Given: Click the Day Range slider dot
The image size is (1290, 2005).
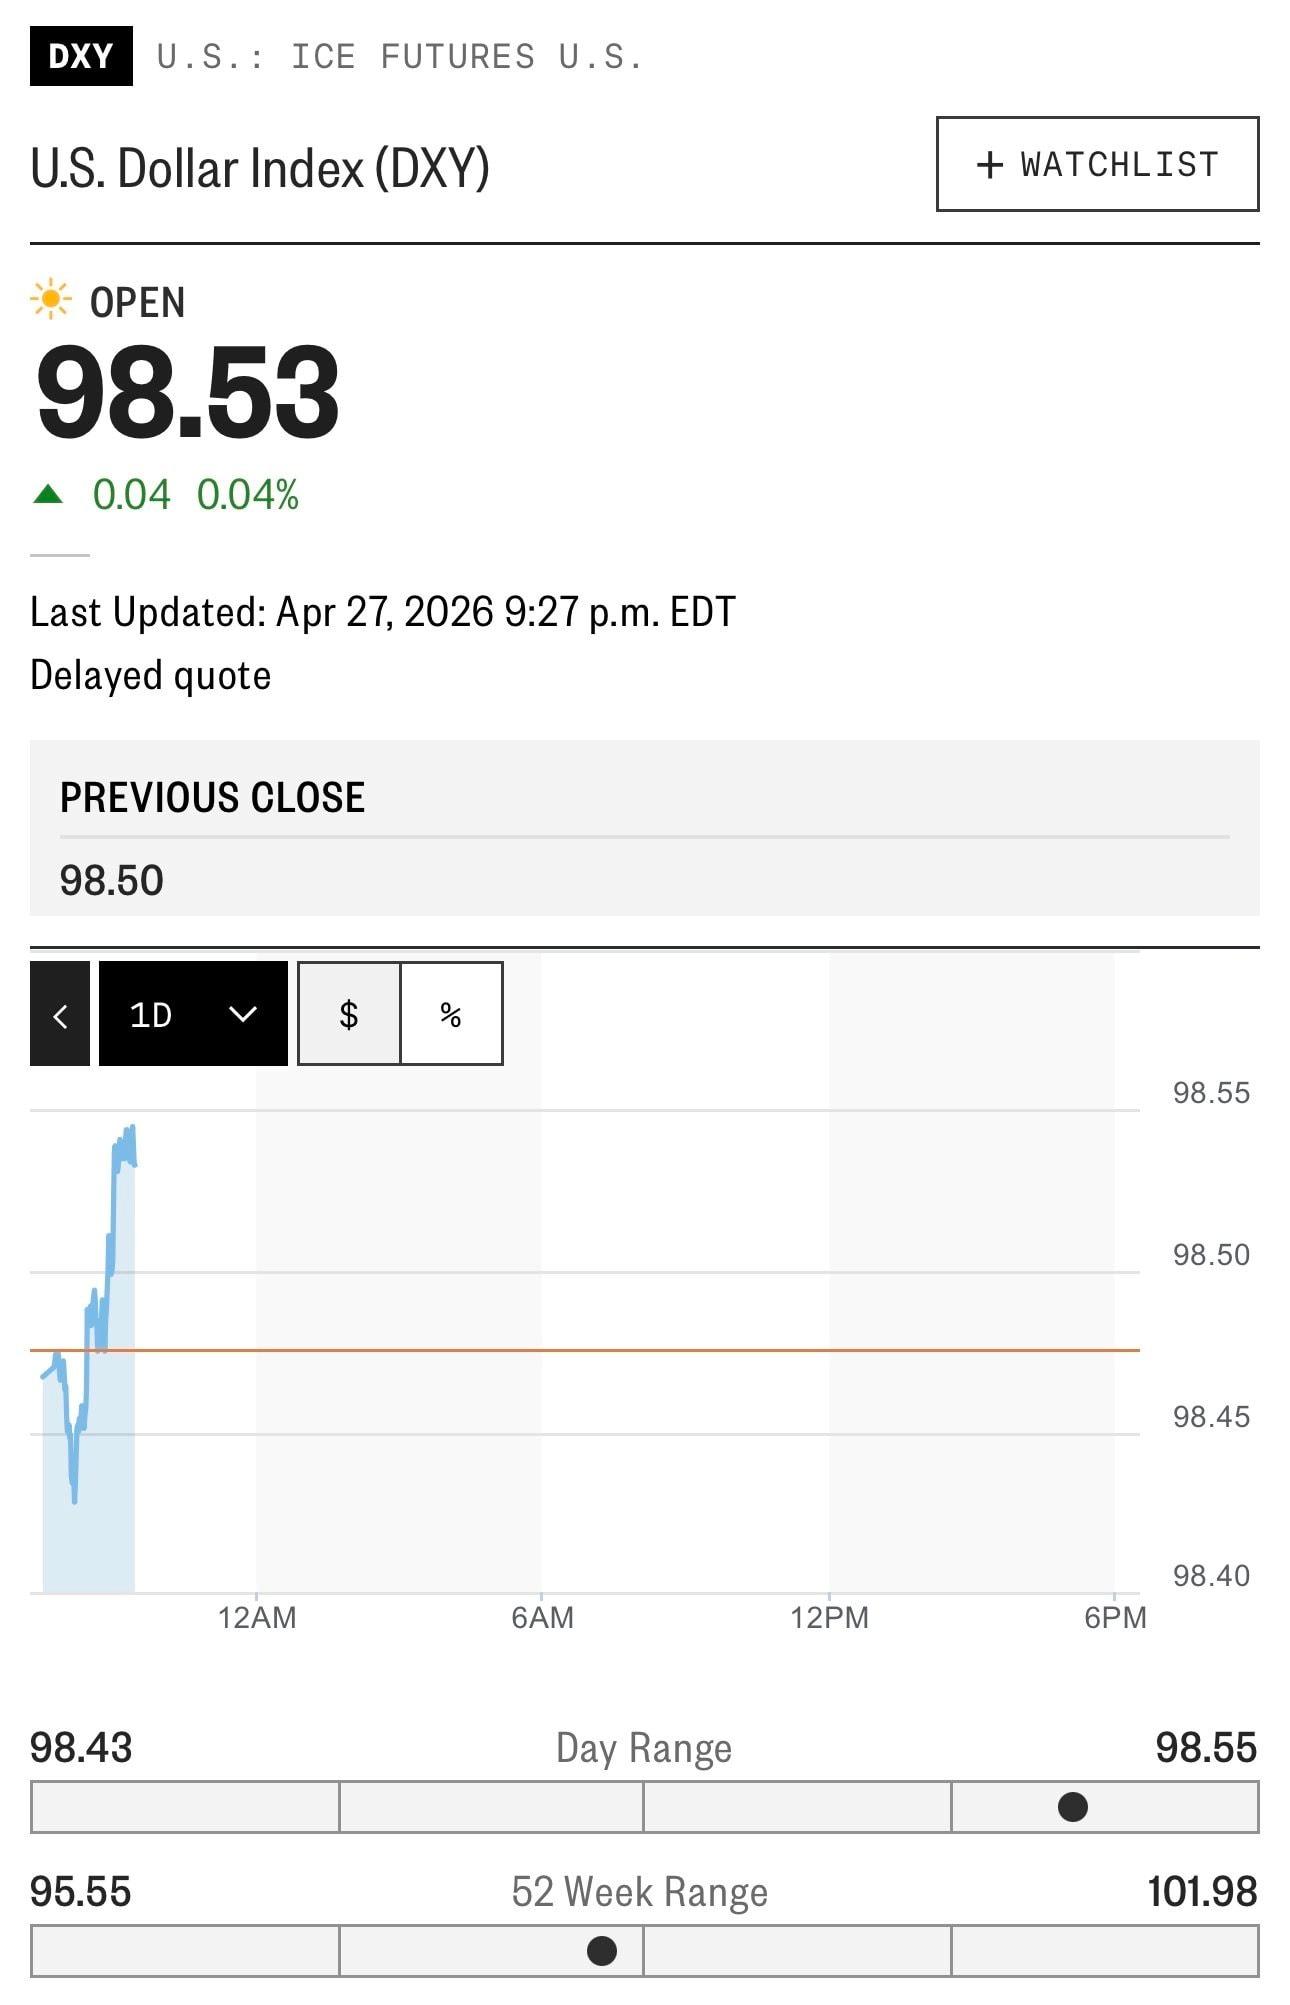Looking at the screenshot, I should (x=1072, y=1807).
